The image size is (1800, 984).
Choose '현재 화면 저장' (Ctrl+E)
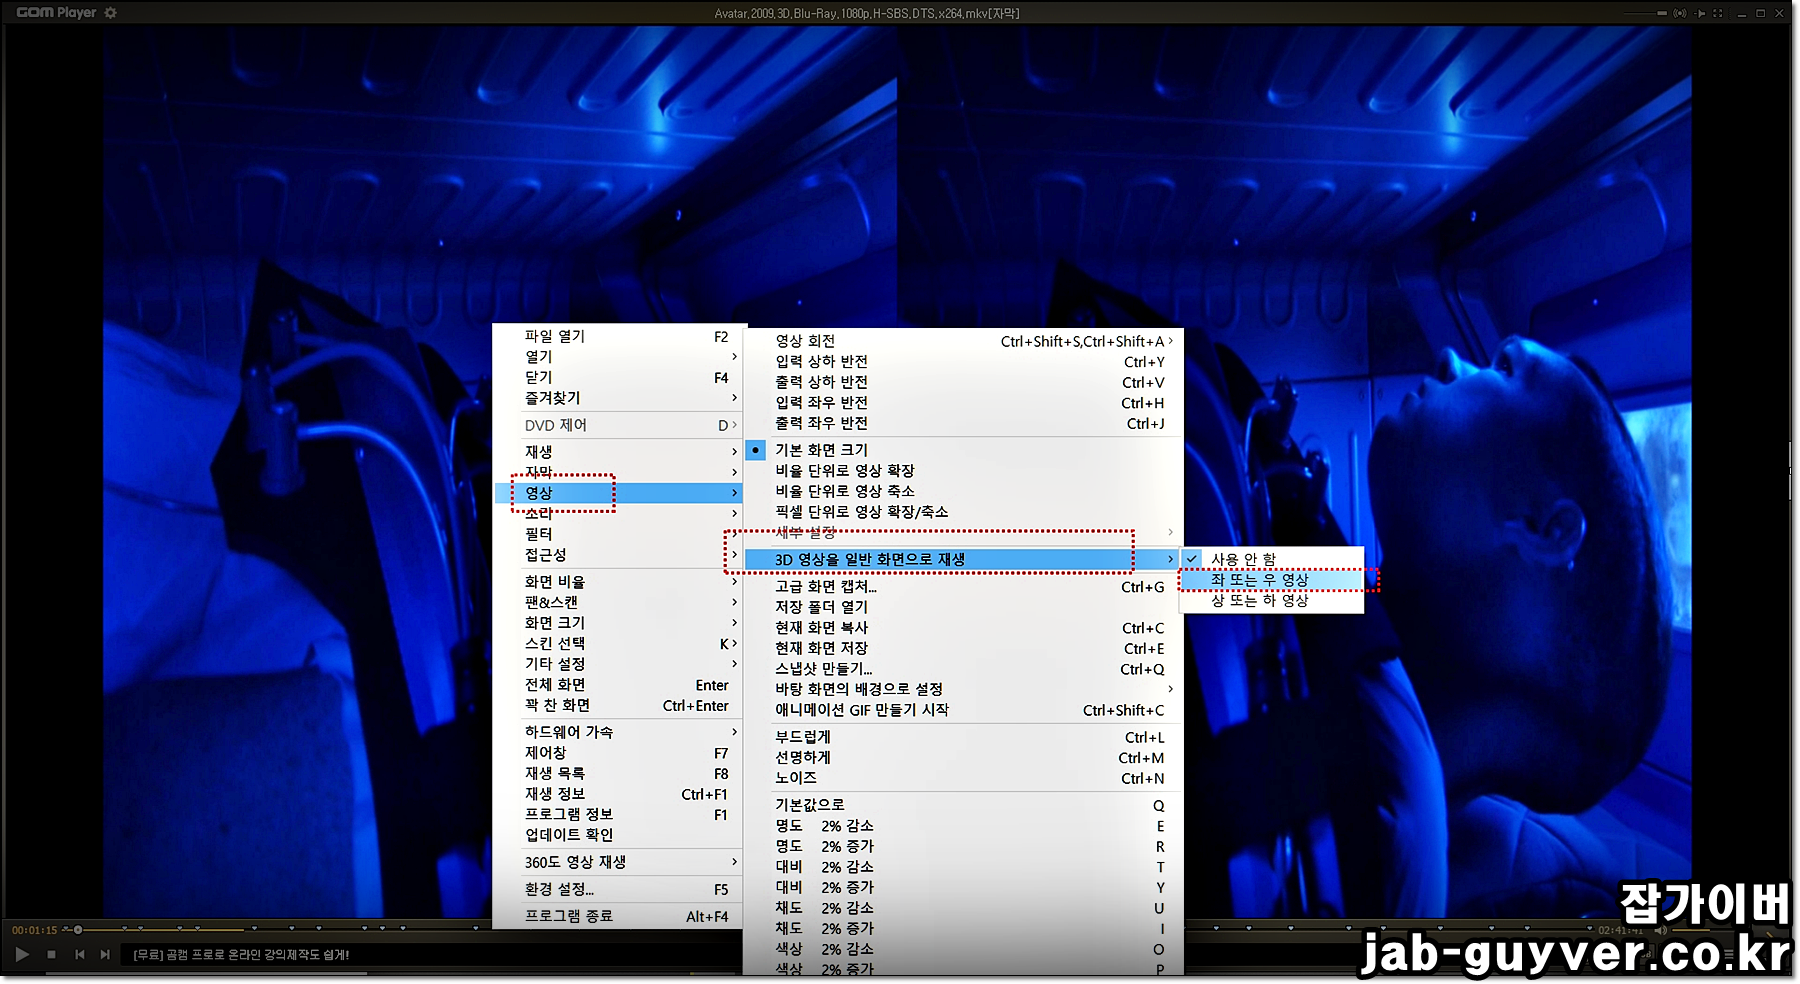click(963, 648)
